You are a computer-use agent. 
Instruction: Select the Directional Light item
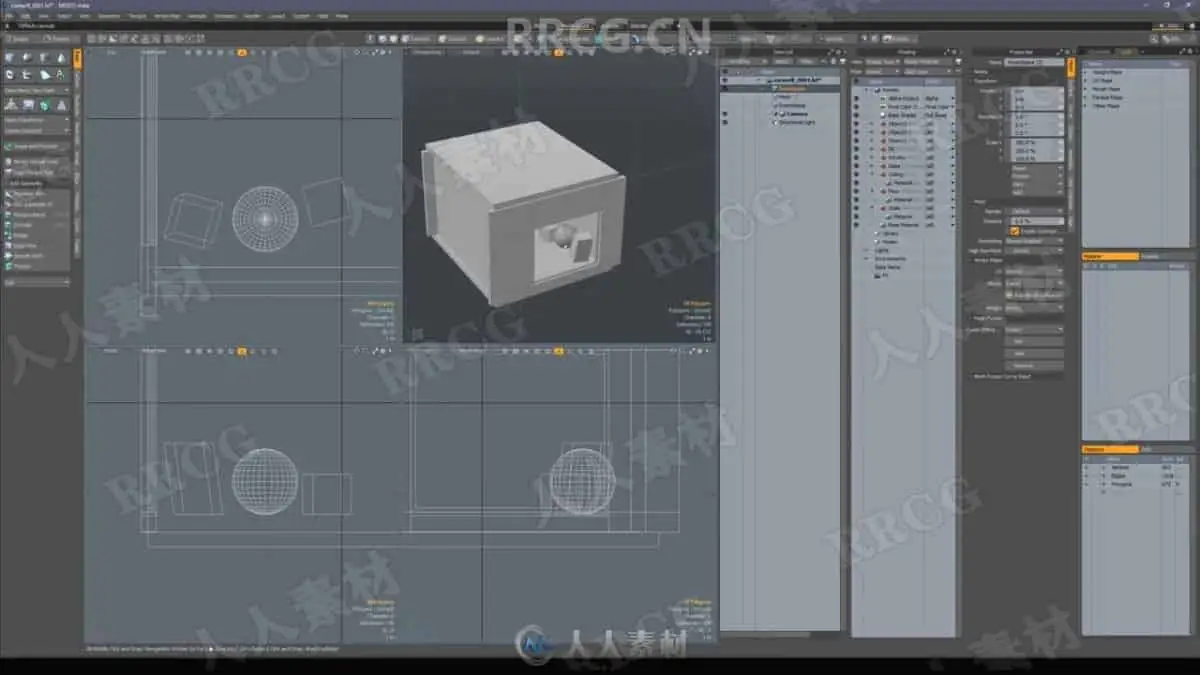[797, 122]
